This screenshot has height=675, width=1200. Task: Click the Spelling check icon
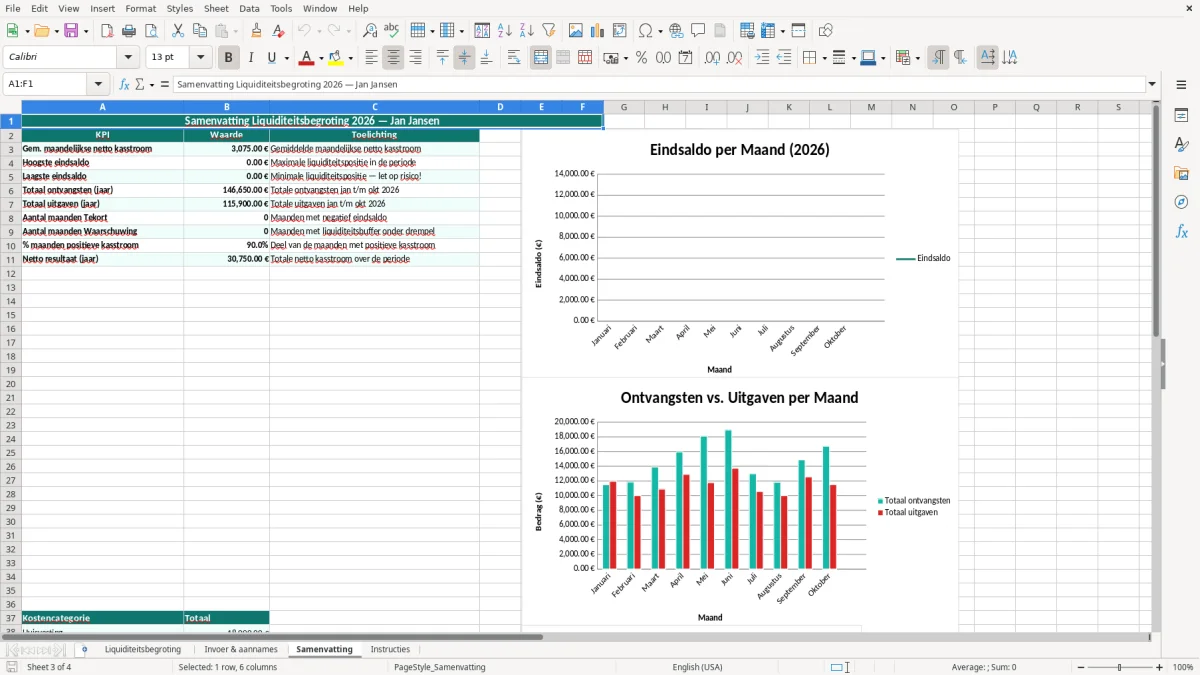392,31
